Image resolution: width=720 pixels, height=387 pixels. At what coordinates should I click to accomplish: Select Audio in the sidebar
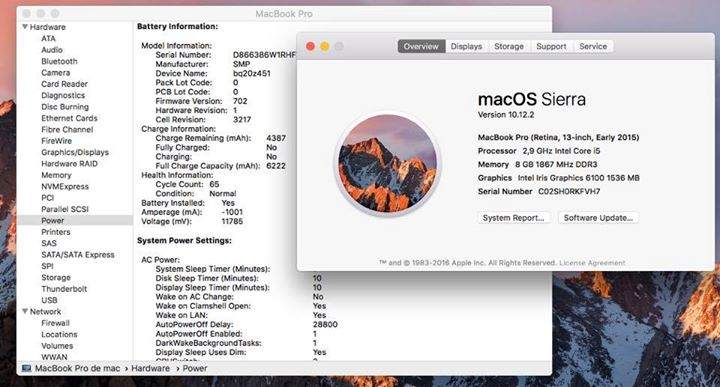click(x=52, y=50)
